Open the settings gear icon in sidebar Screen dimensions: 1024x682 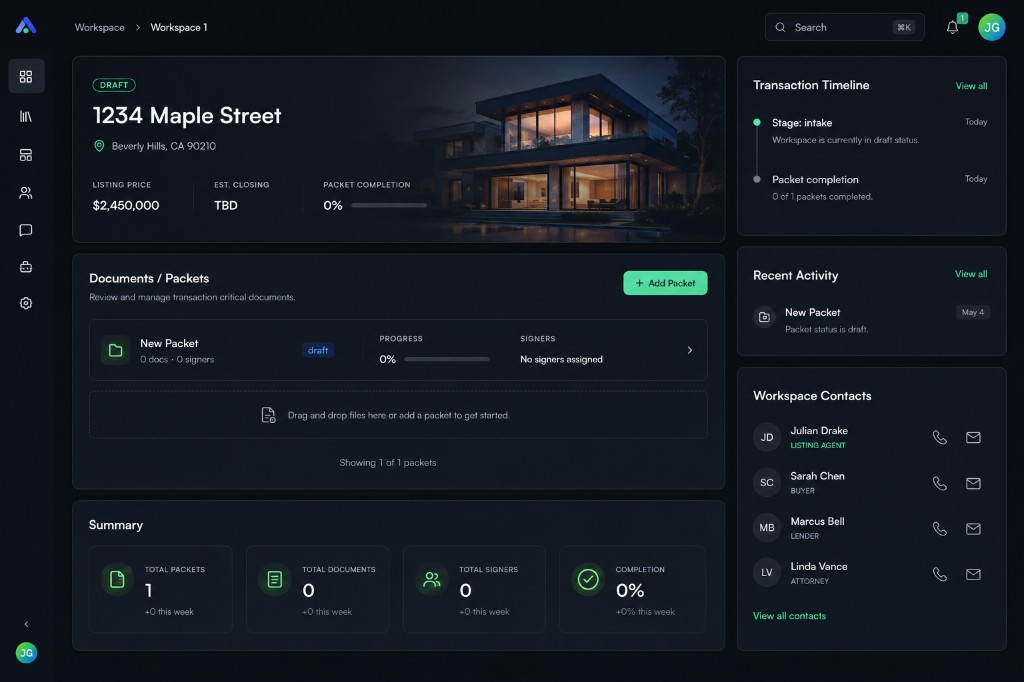pyautogui.click(x=26, y=303)
